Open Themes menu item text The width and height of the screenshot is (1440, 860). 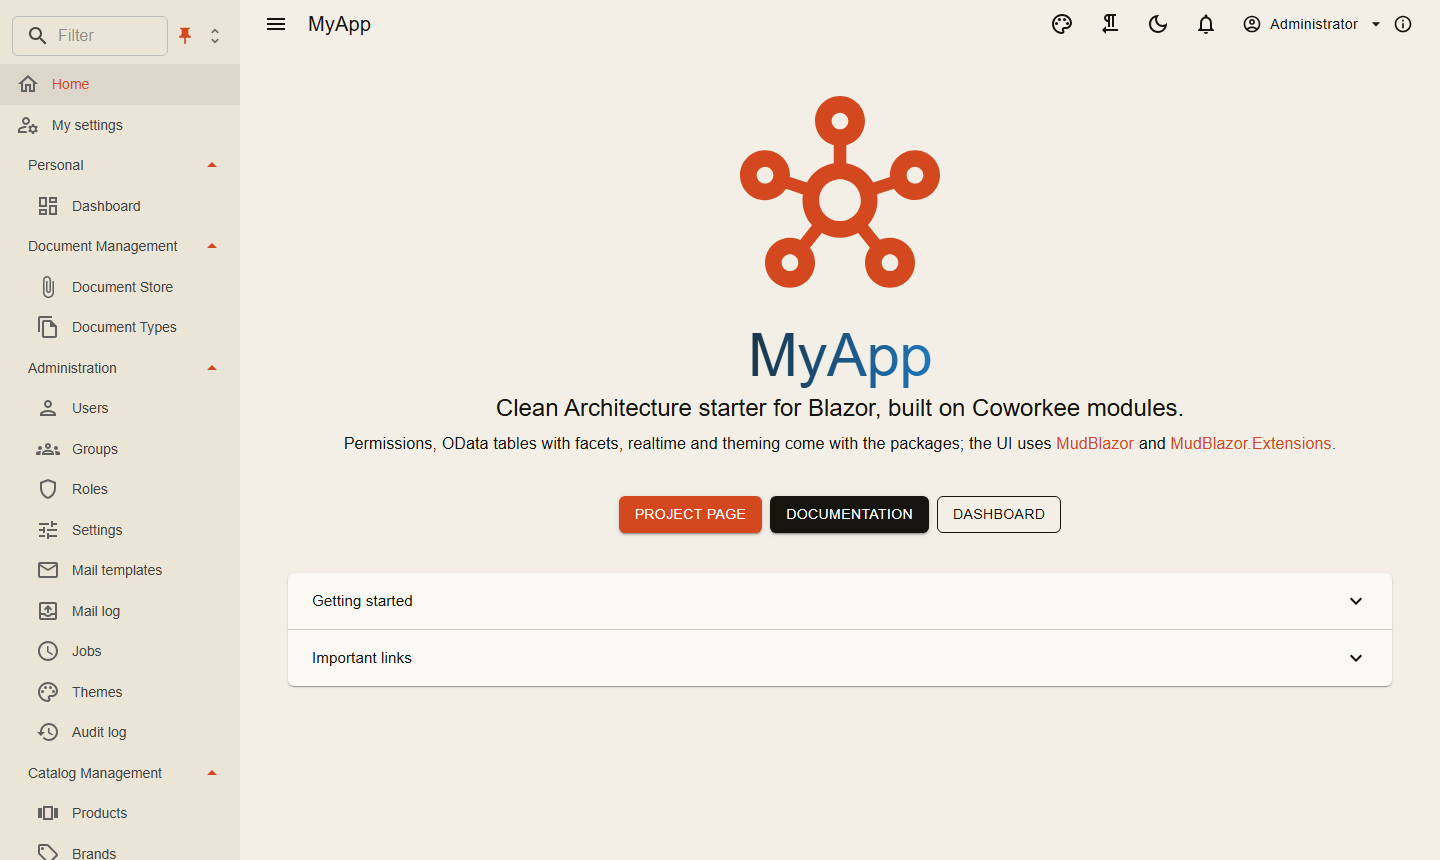click(x=97, y=692)
